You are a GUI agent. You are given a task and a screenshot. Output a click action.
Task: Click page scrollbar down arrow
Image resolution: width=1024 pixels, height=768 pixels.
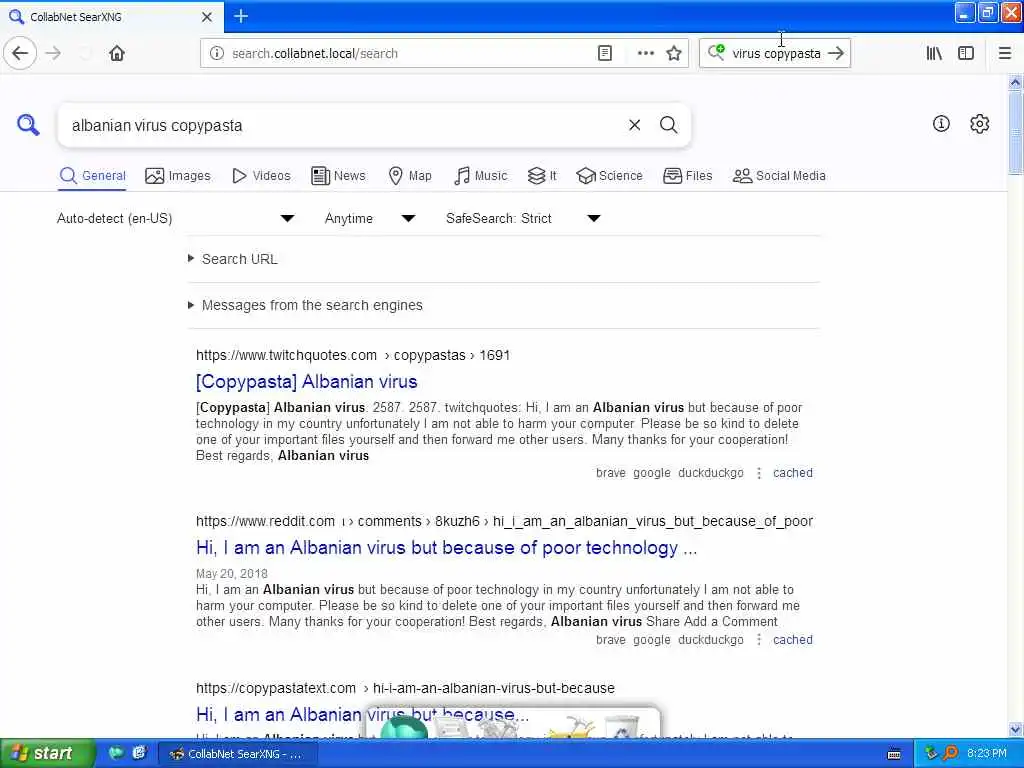coord(1015,729)
